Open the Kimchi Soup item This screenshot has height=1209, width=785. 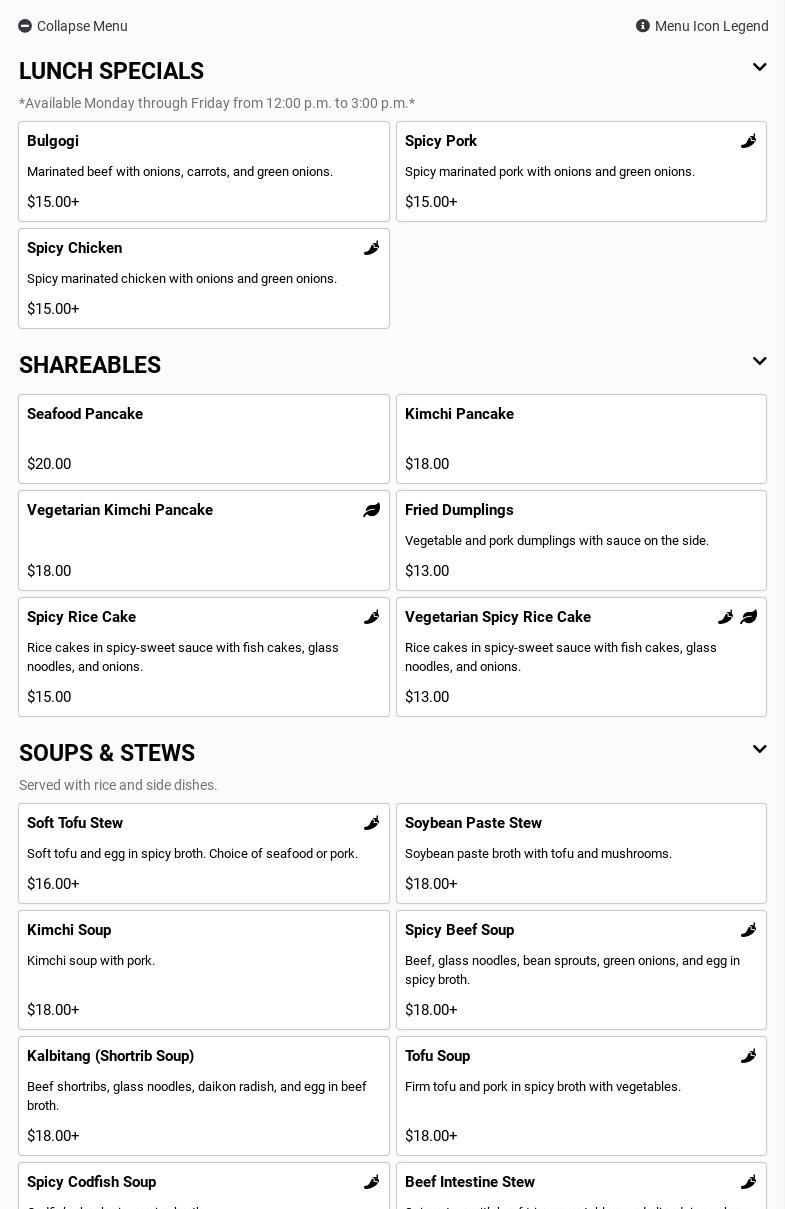point(204,969)
